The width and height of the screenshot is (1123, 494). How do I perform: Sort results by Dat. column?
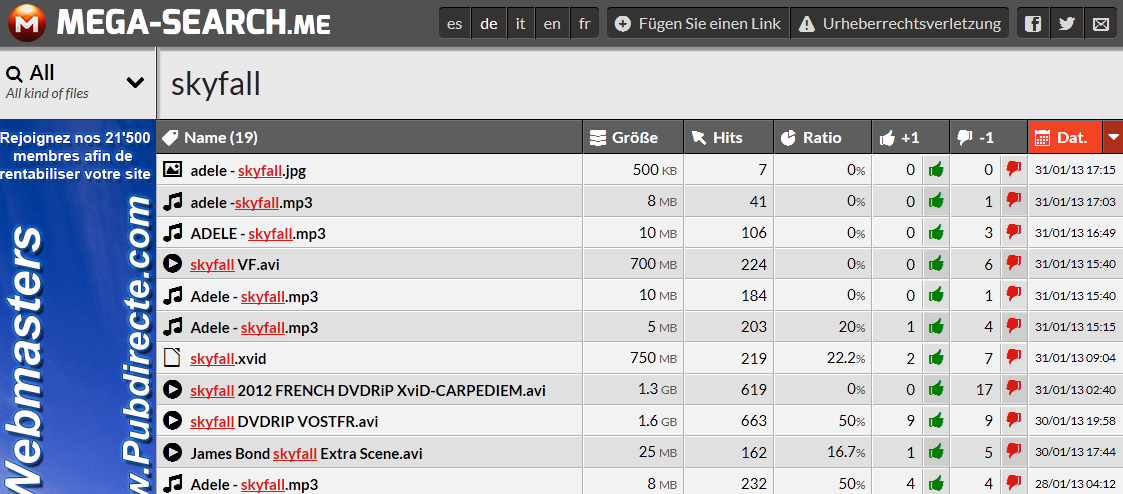pos(1066,137)
